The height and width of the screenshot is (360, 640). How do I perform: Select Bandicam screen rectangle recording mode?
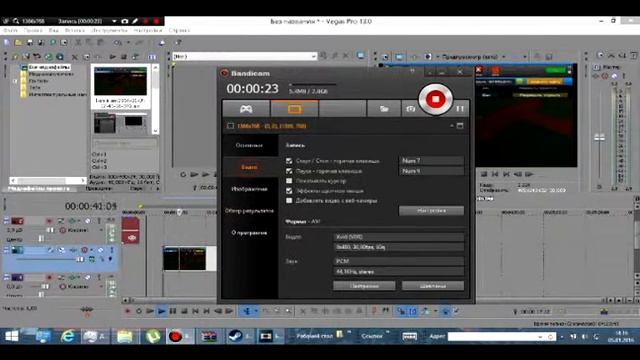click(294, 109)
